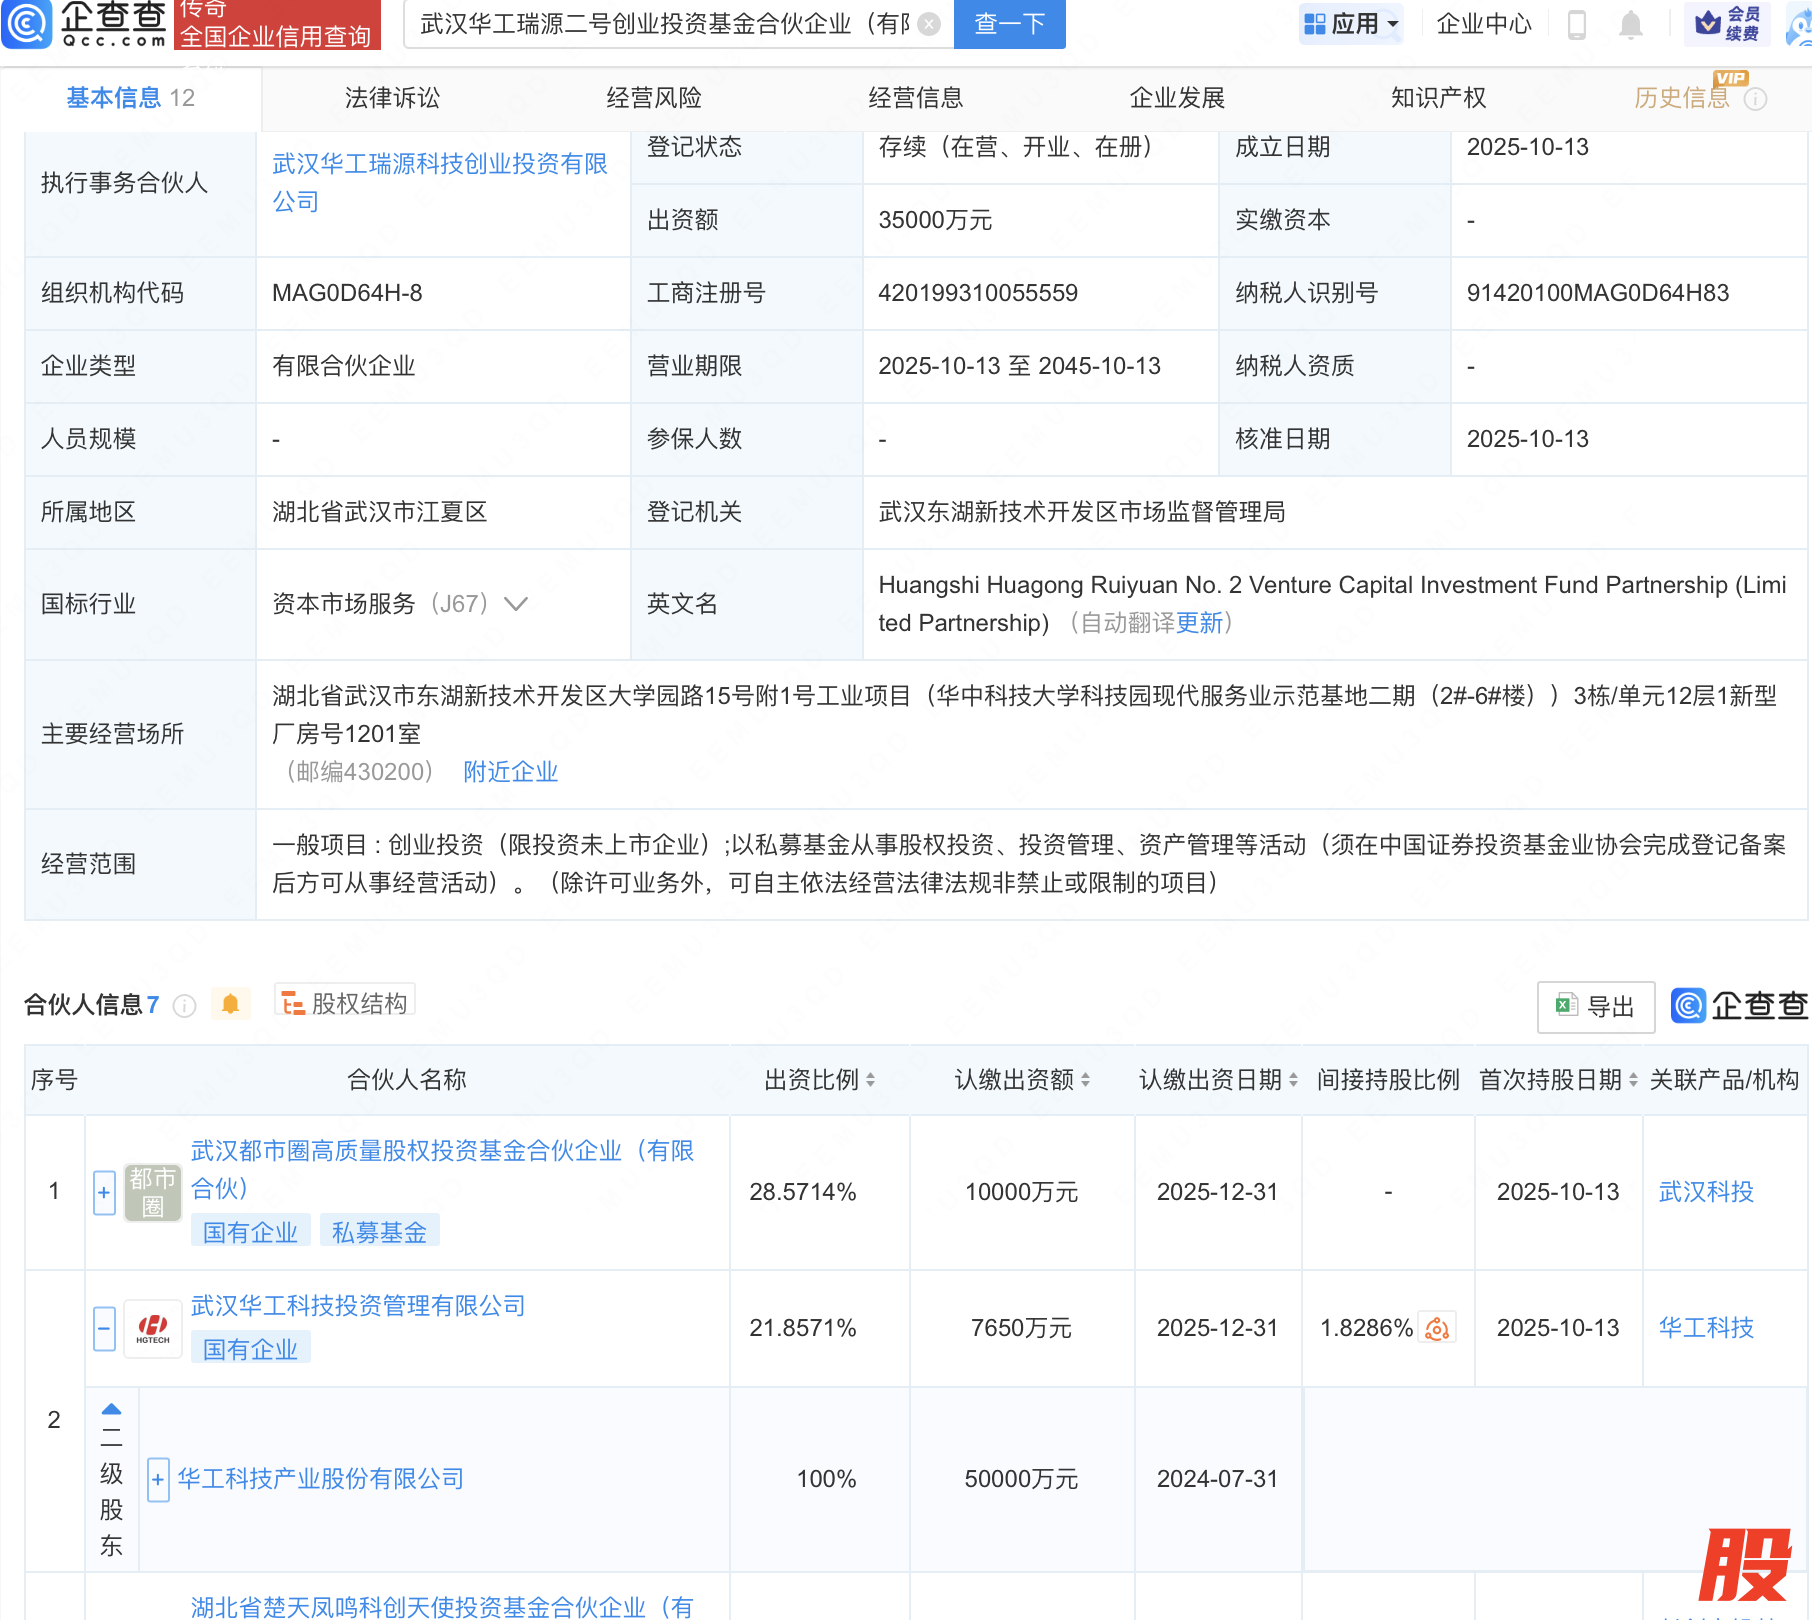Click the Qcc logo icon in header
This screenshot has height=1620, width=1812.
(x=27, y=24)
